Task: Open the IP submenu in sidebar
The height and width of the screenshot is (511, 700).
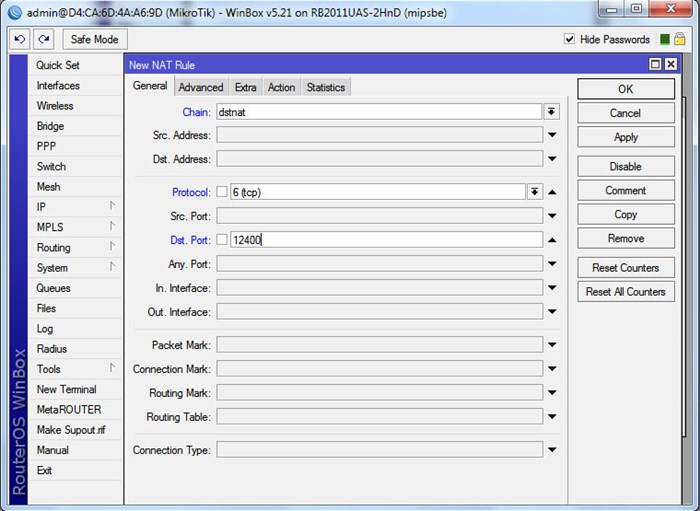Action: coord(75,207)
